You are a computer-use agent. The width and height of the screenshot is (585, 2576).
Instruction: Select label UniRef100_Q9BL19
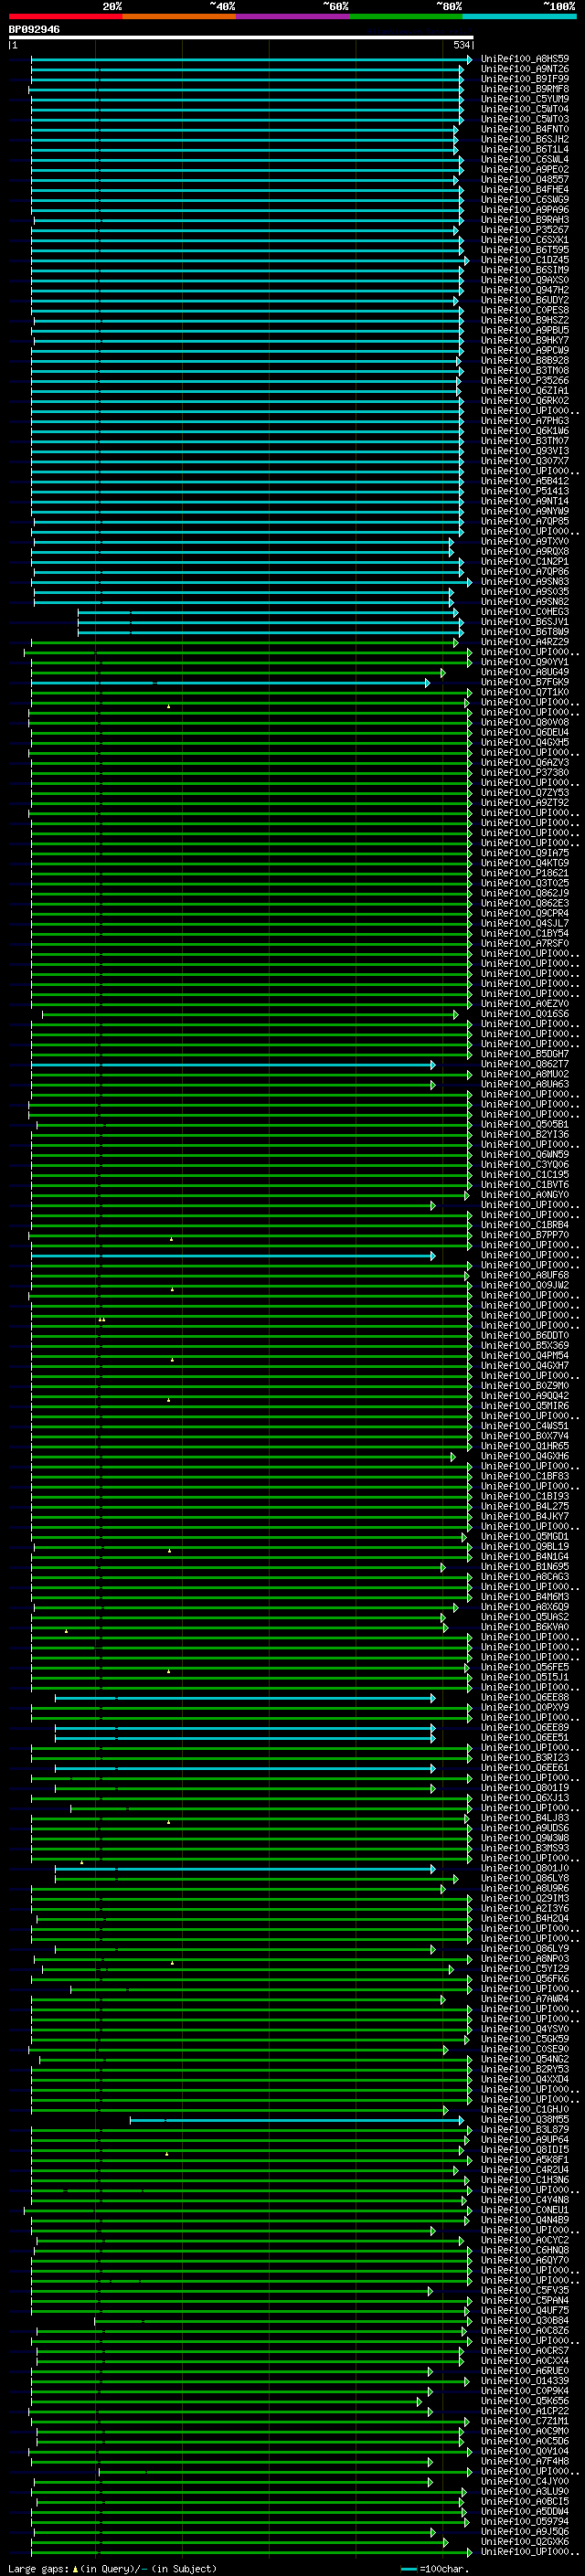click(x=525, y=1547)
